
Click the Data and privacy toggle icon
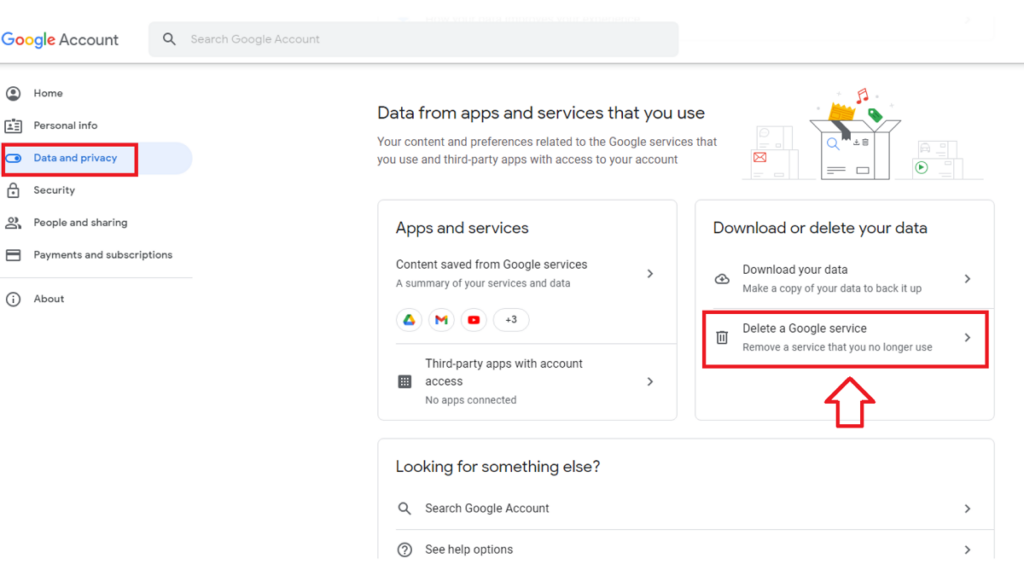coord(13,158)
